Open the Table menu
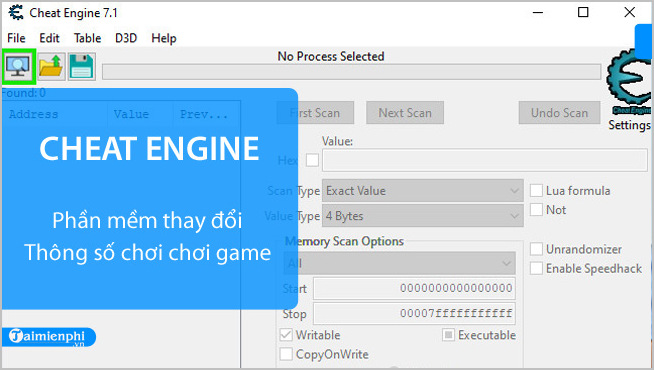The width and height of the screenshot is (654, 370). click(88, 38)
